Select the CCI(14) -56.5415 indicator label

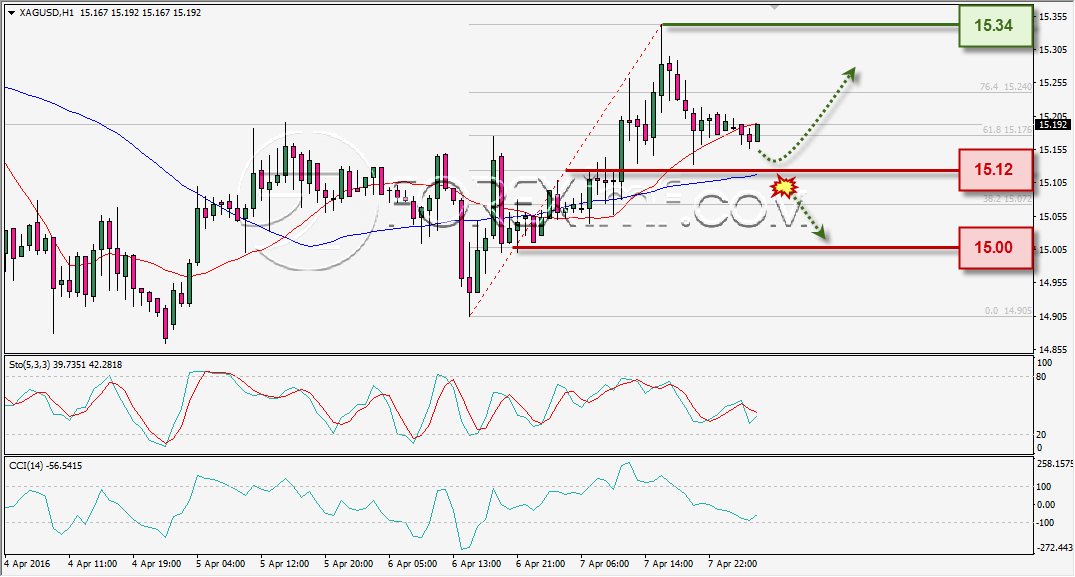tap(45, 465)
